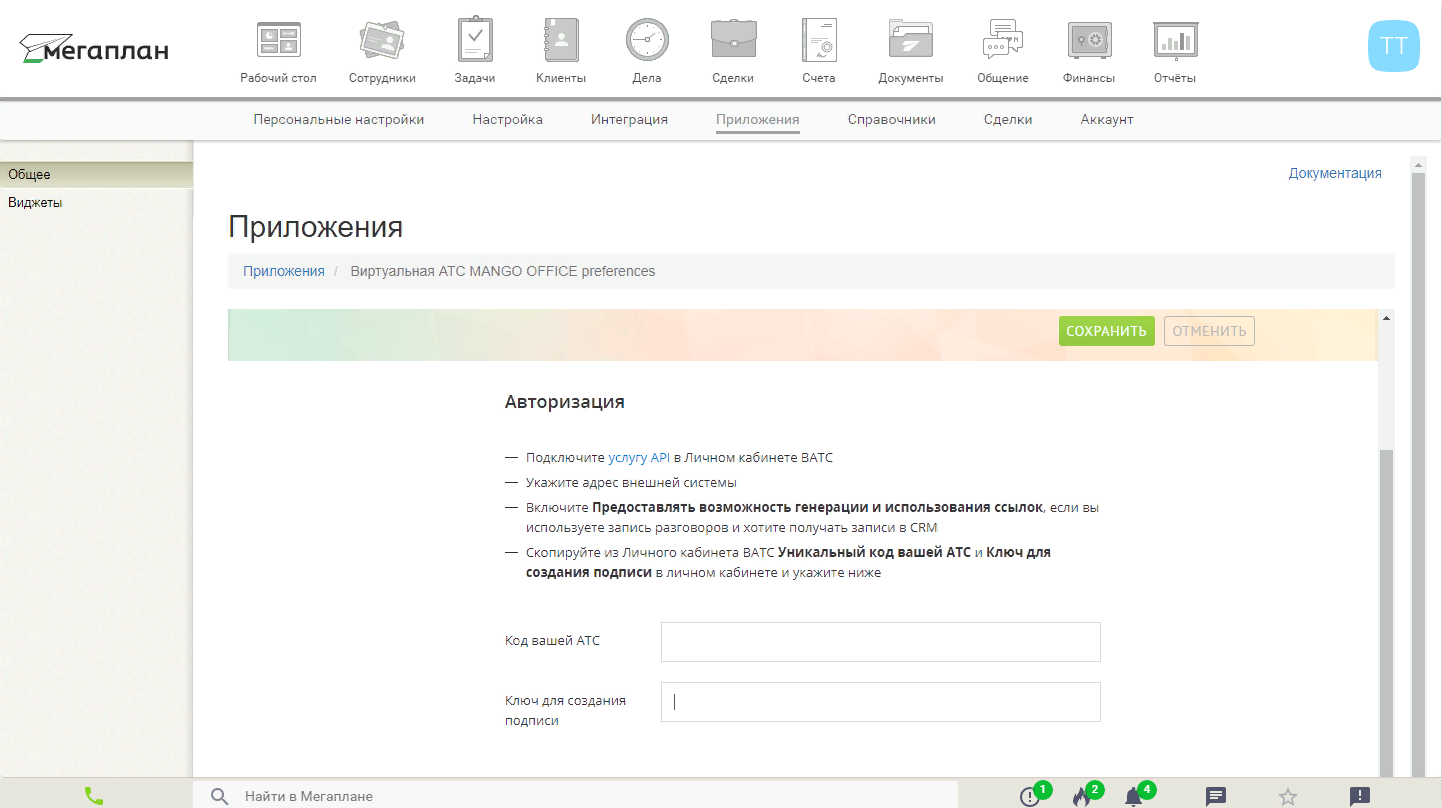Click the green phone icon

tap(93, 796)
